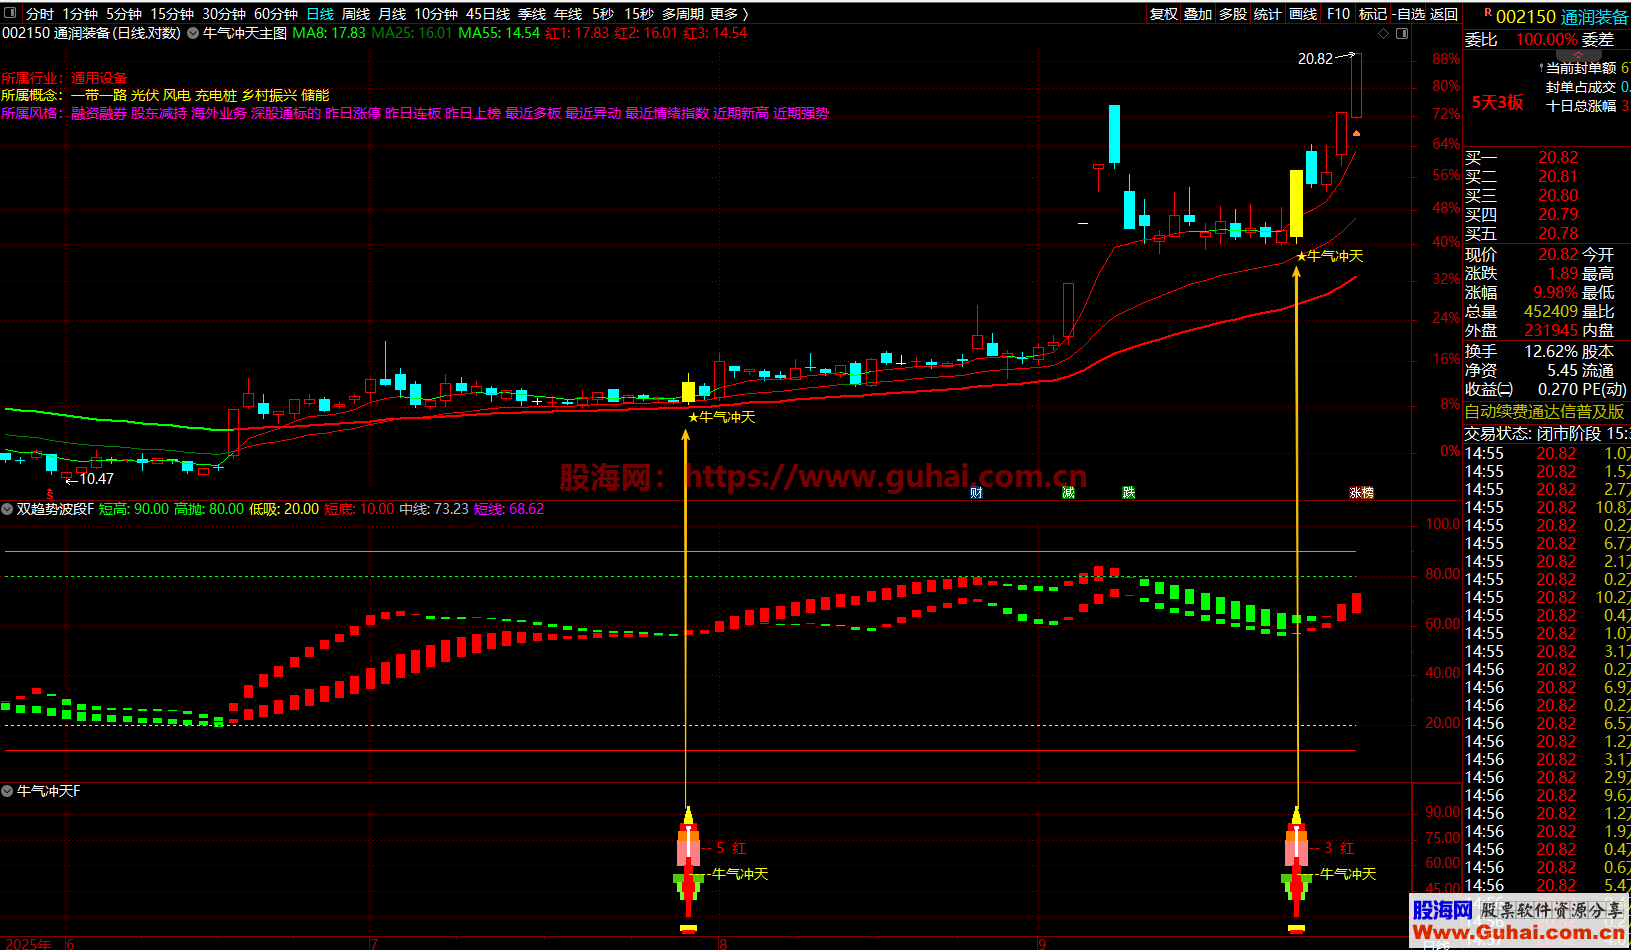Click the 画线 drawing tools button
Screen dimensions: 1631x950
(x=1303, y=14)
